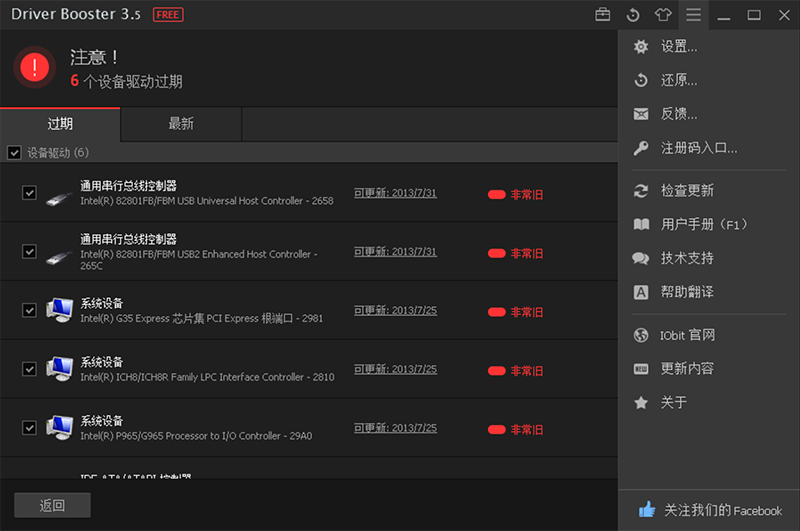Follow 关注我们的 Facebook link
This screenshot has width=800, height=531.
[x=722, y=510]
